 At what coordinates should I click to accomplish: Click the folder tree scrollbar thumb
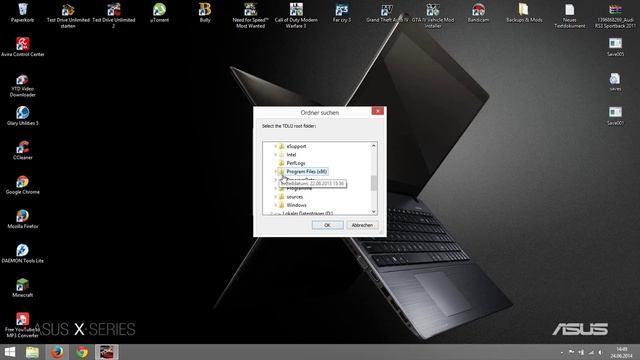pyautogui.click(x=373, y=183)
